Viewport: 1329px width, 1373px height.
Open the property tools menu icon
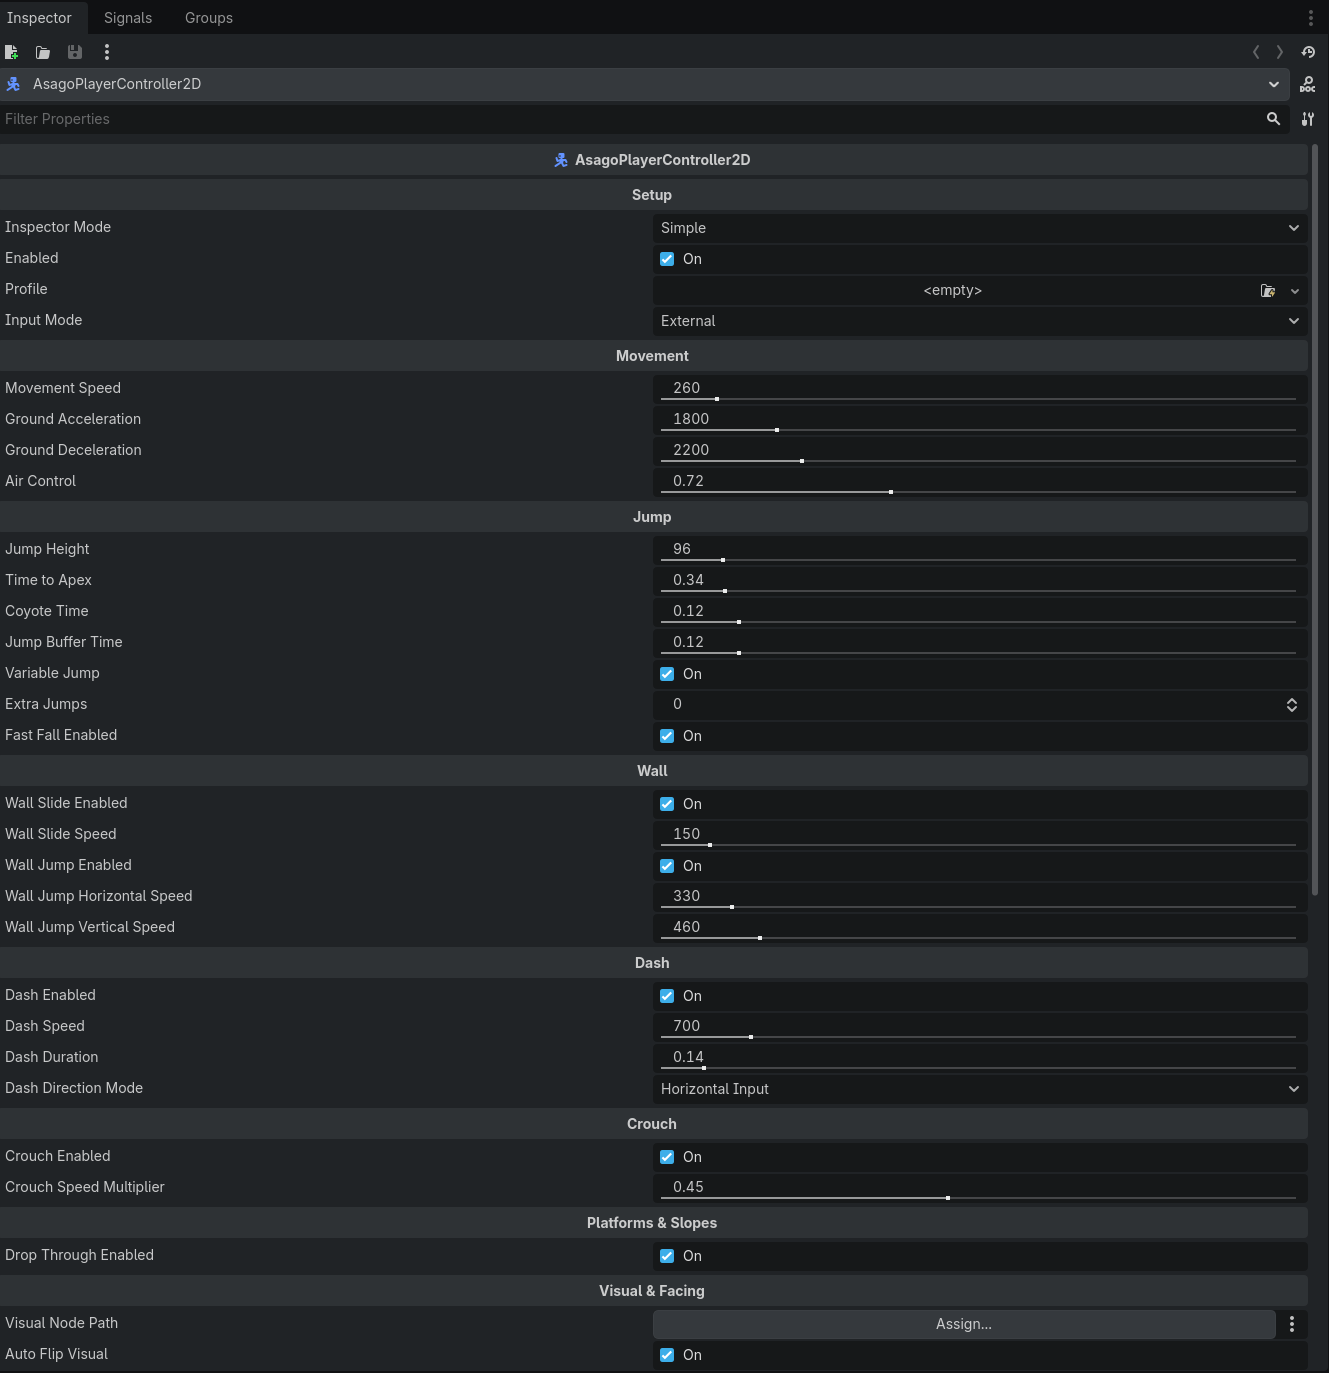tap(1308, 119)
